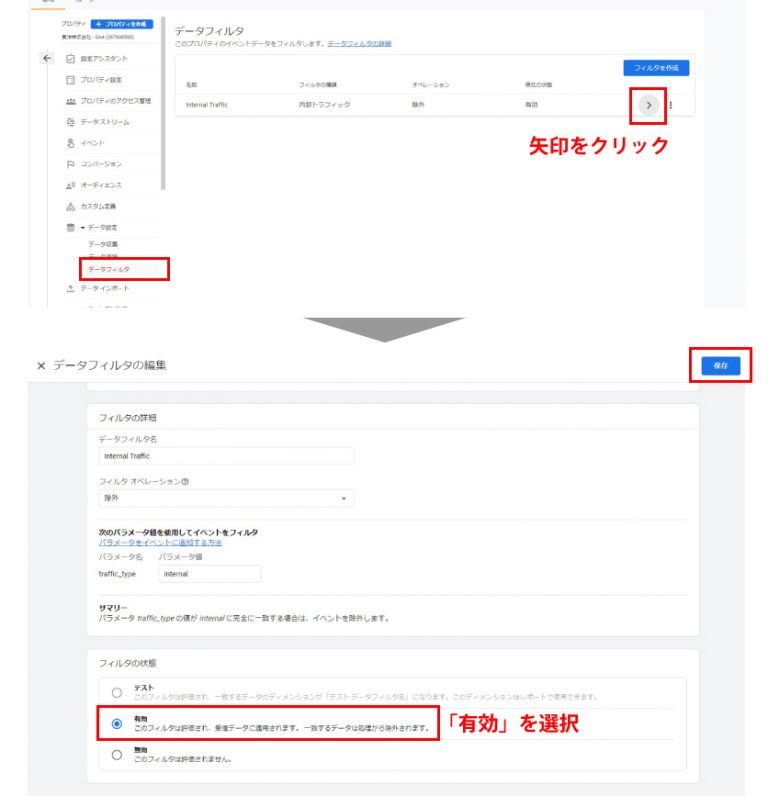Click the back arrow icon in sidebar
Screen dimensions: 768x796
[47, 58]
